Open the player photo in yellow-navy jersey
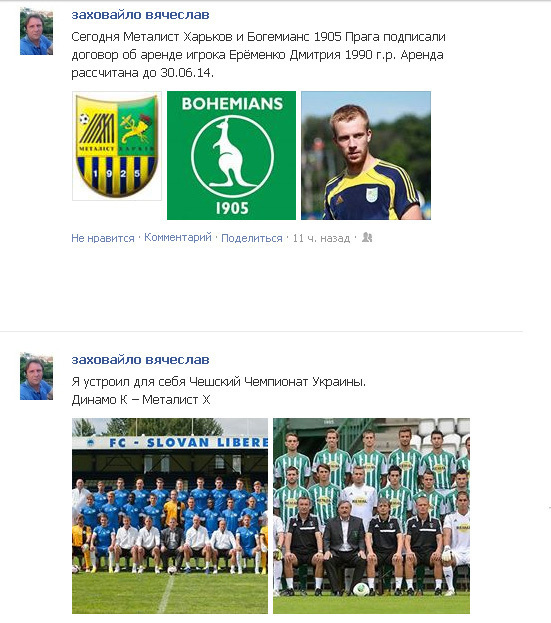 [366, 155]
